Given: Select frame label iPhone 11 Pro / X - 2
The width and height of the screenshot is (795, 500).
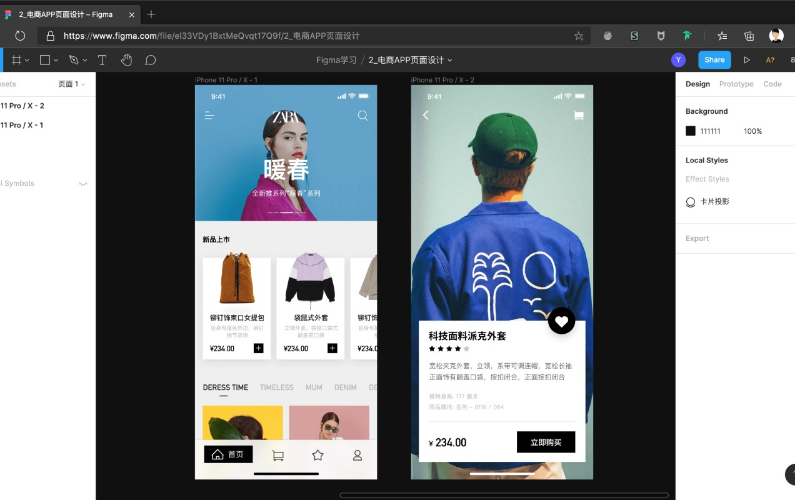Looking at the screenshot, I should point(443,80).
